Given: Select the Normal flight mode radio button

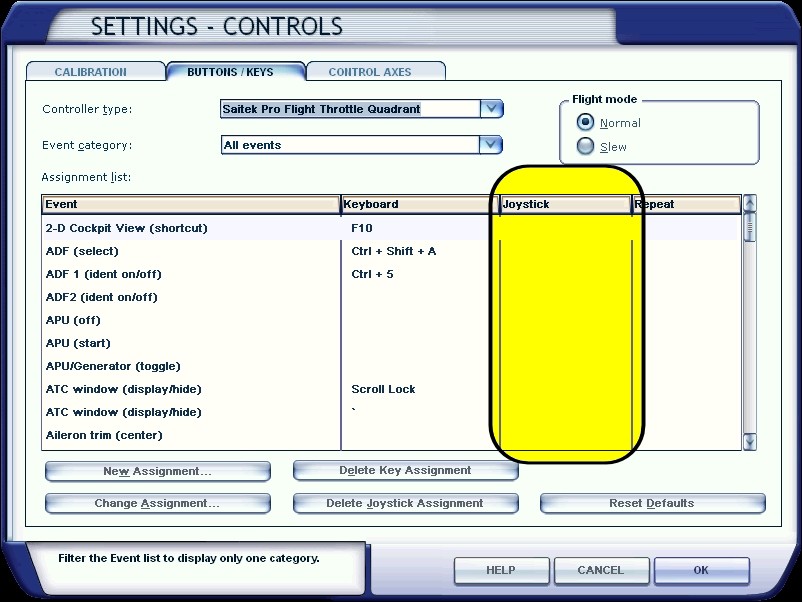Looking at the screenshot, I should (585, 122).
